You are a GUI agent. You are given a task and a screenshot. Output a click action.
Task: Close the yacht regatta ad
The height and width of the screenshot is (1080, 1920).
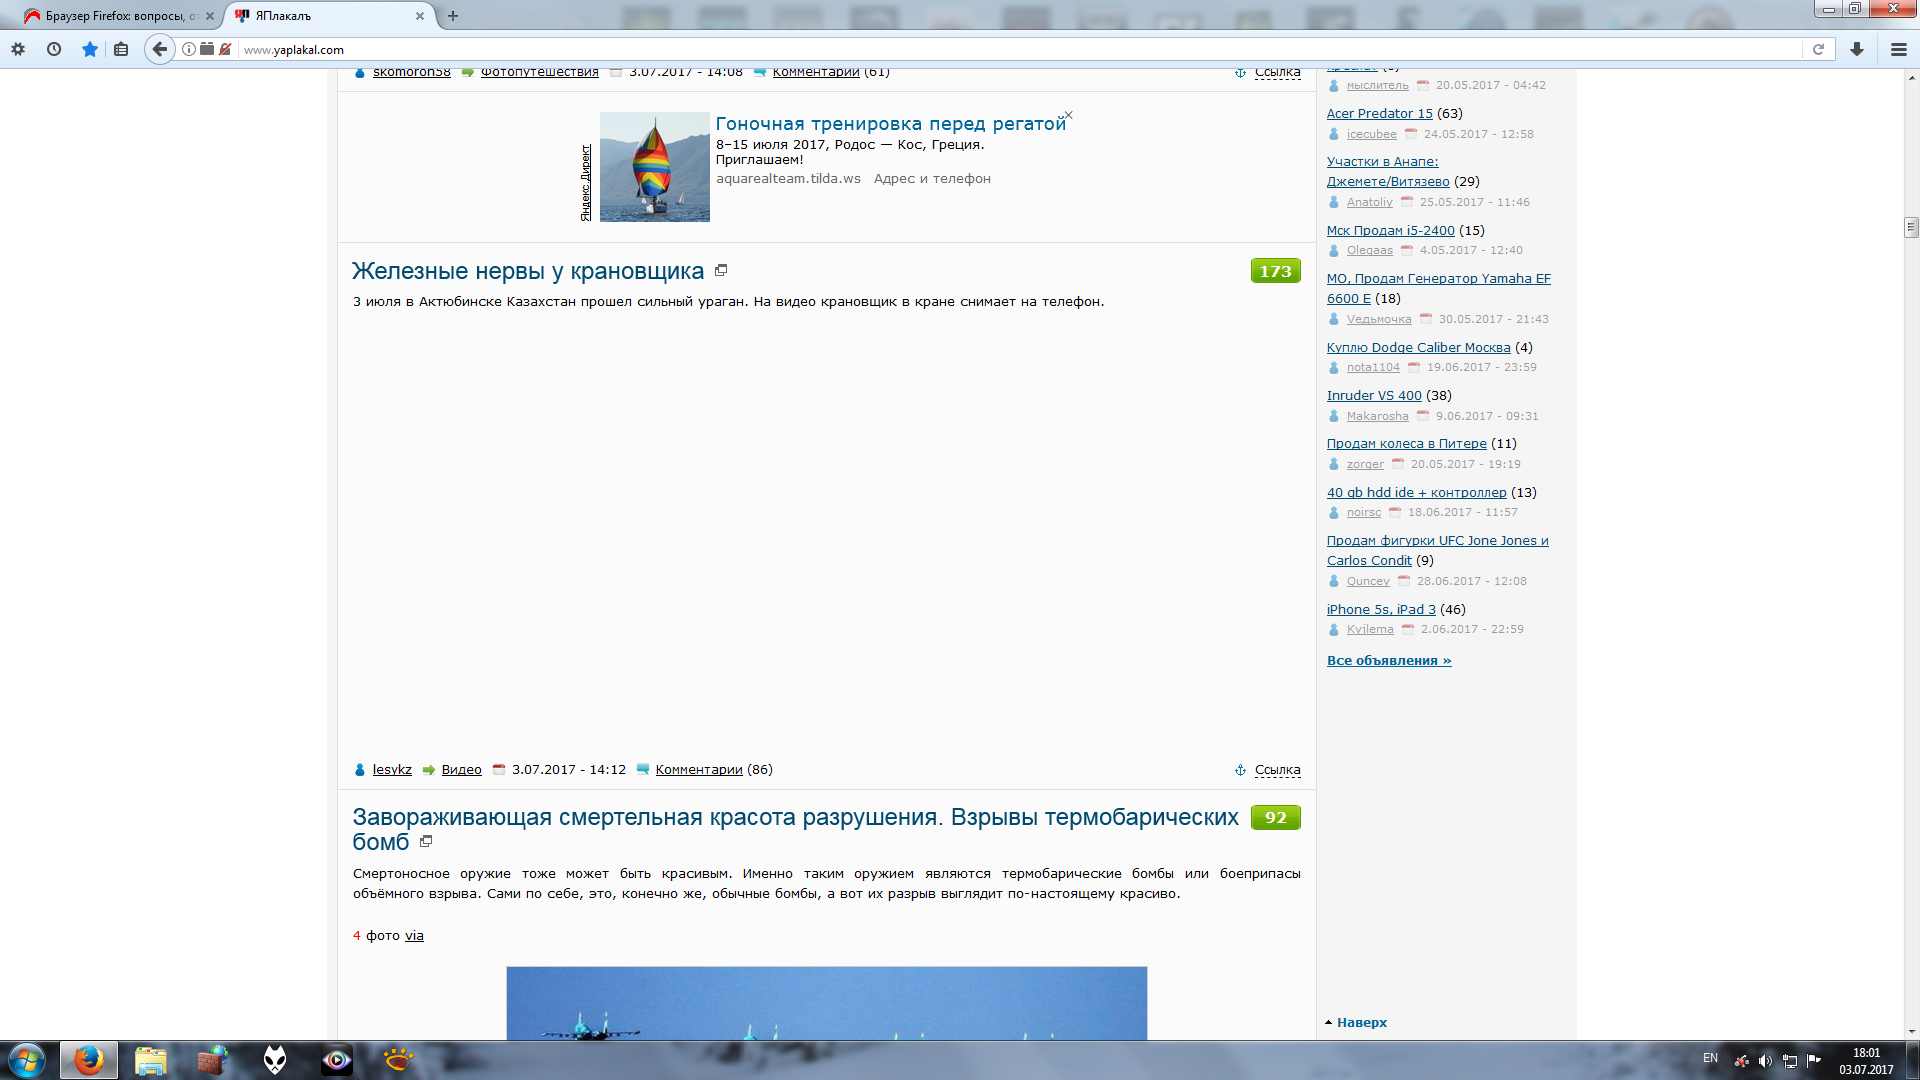[1068, 115]
